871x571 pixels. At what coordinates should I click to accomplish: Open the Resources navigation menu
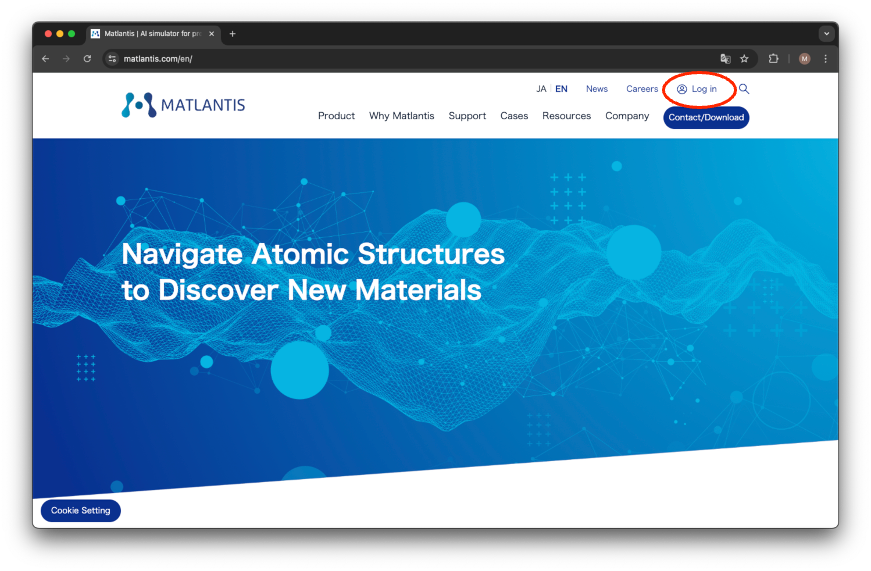click(566, 116)
